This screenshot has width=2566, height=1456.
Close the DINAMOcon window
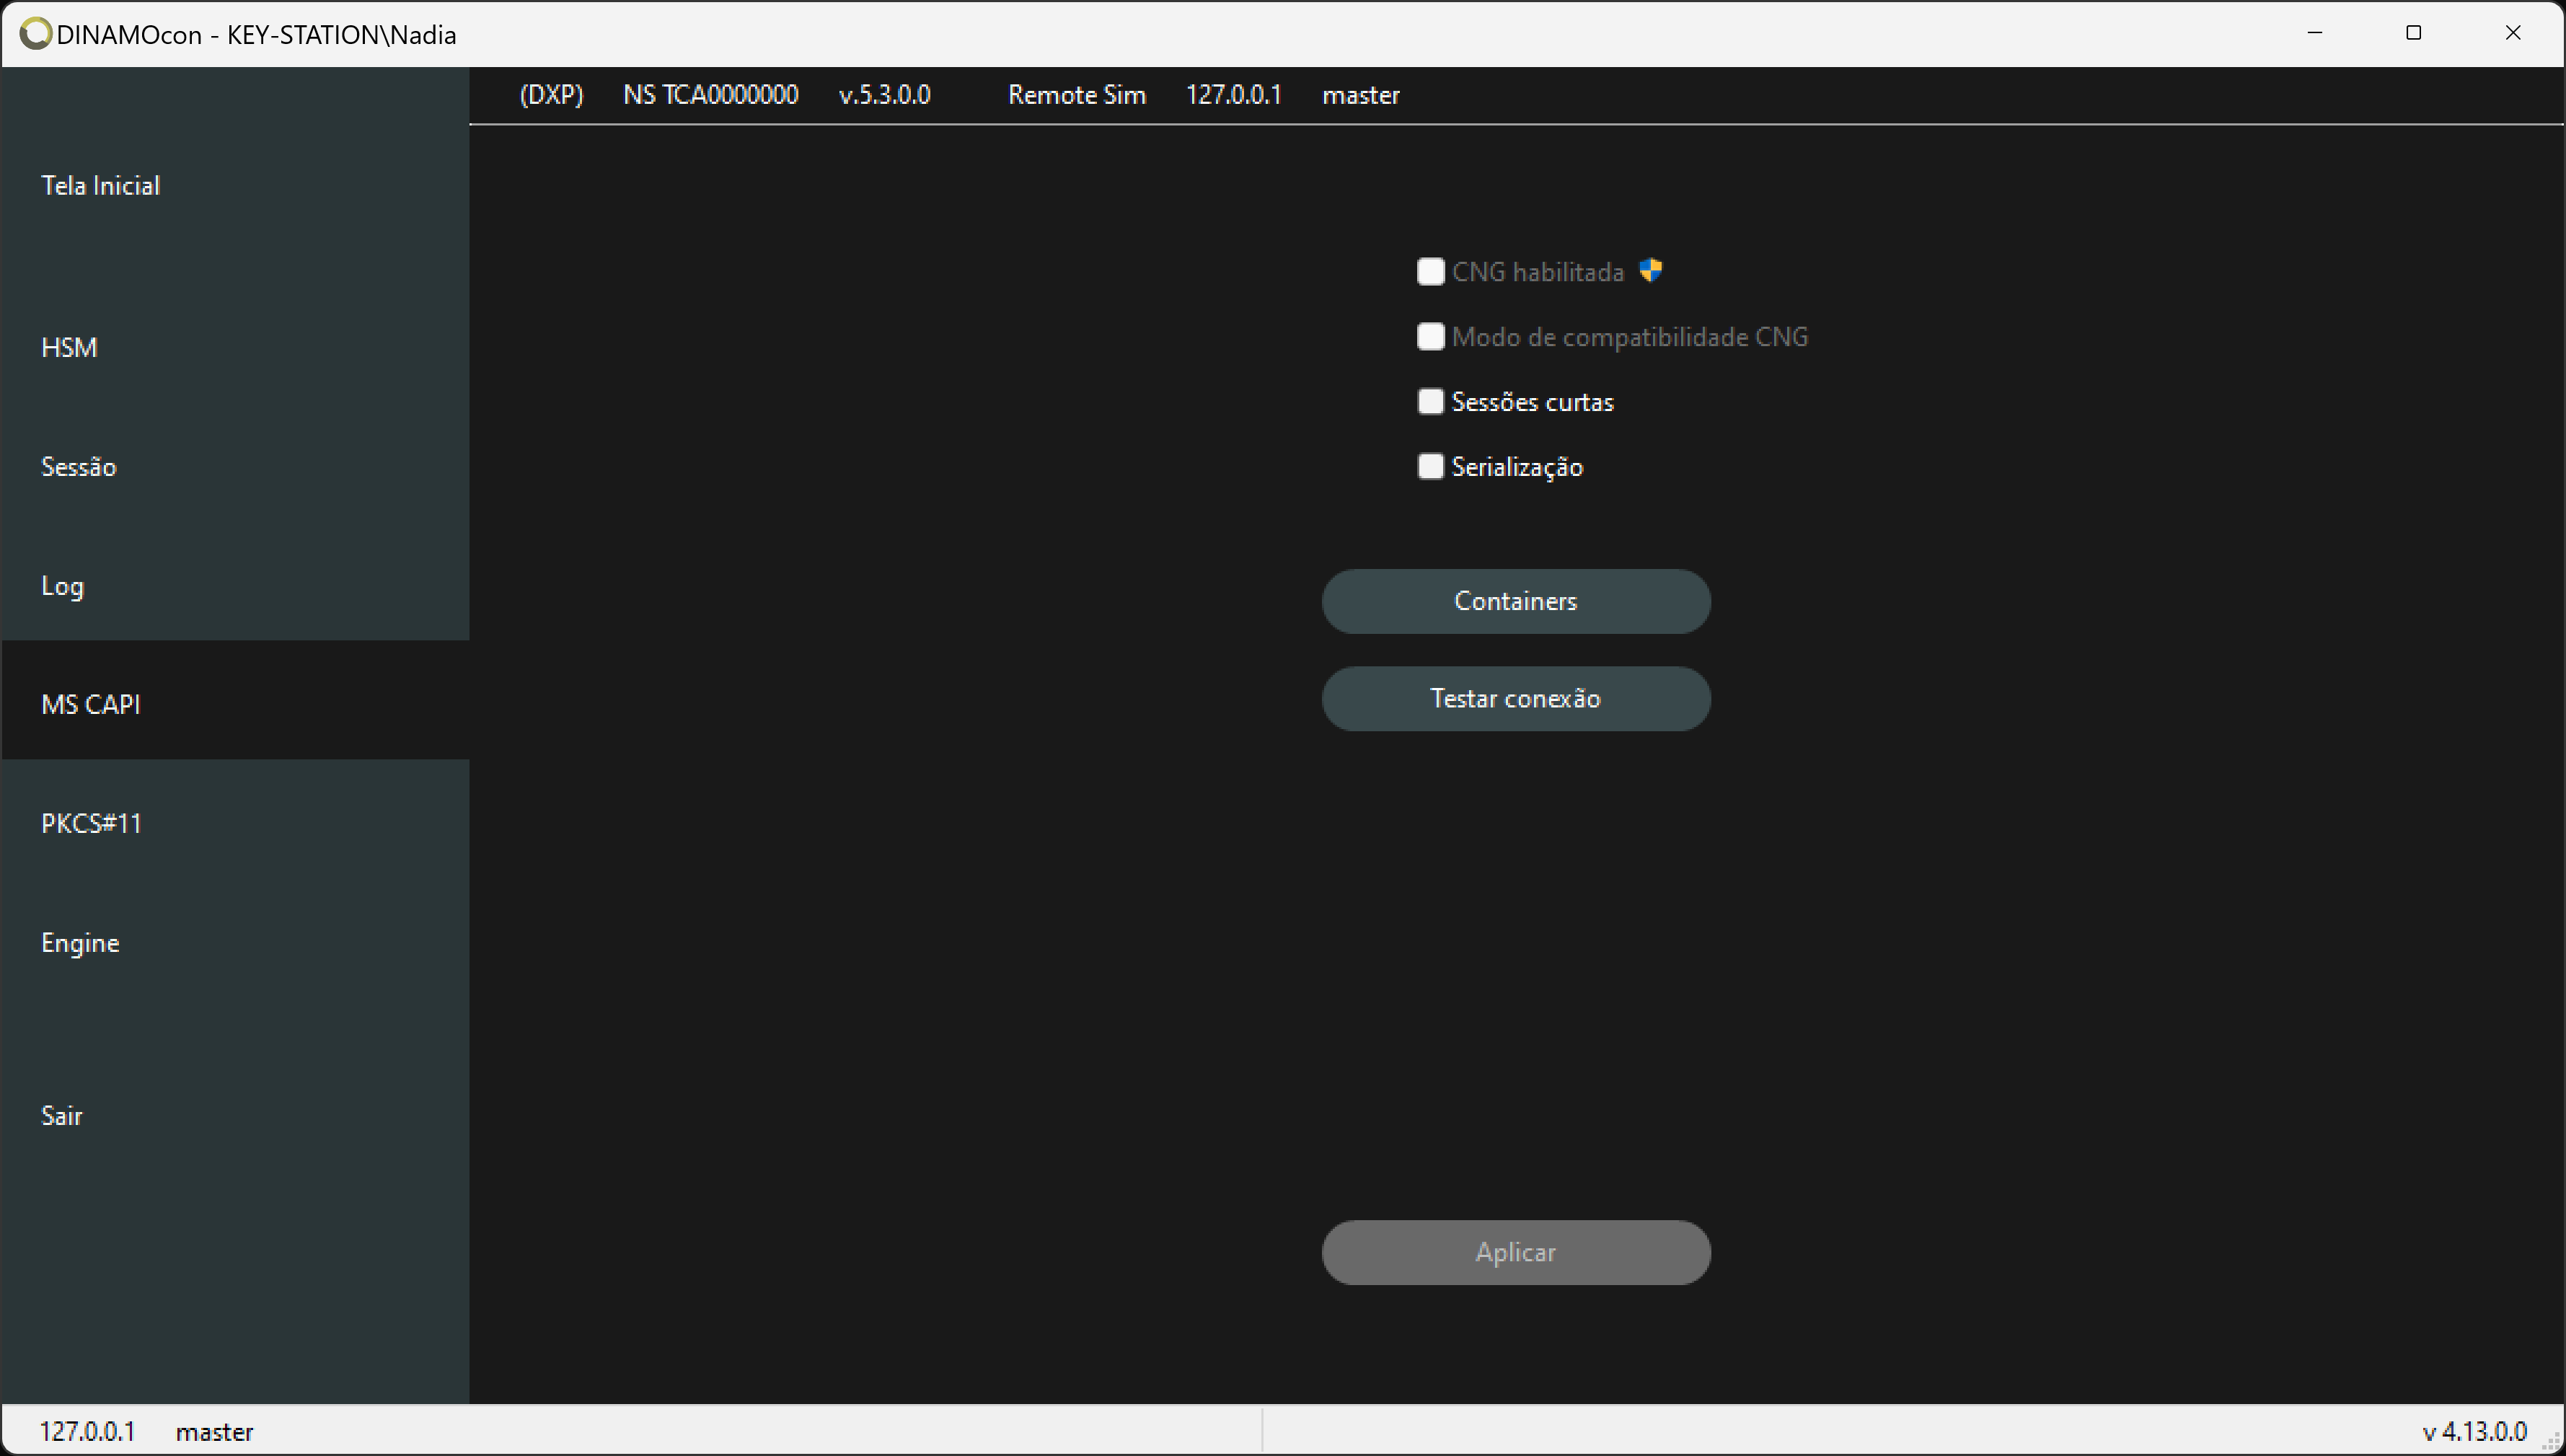click(x=2513, y=33)
